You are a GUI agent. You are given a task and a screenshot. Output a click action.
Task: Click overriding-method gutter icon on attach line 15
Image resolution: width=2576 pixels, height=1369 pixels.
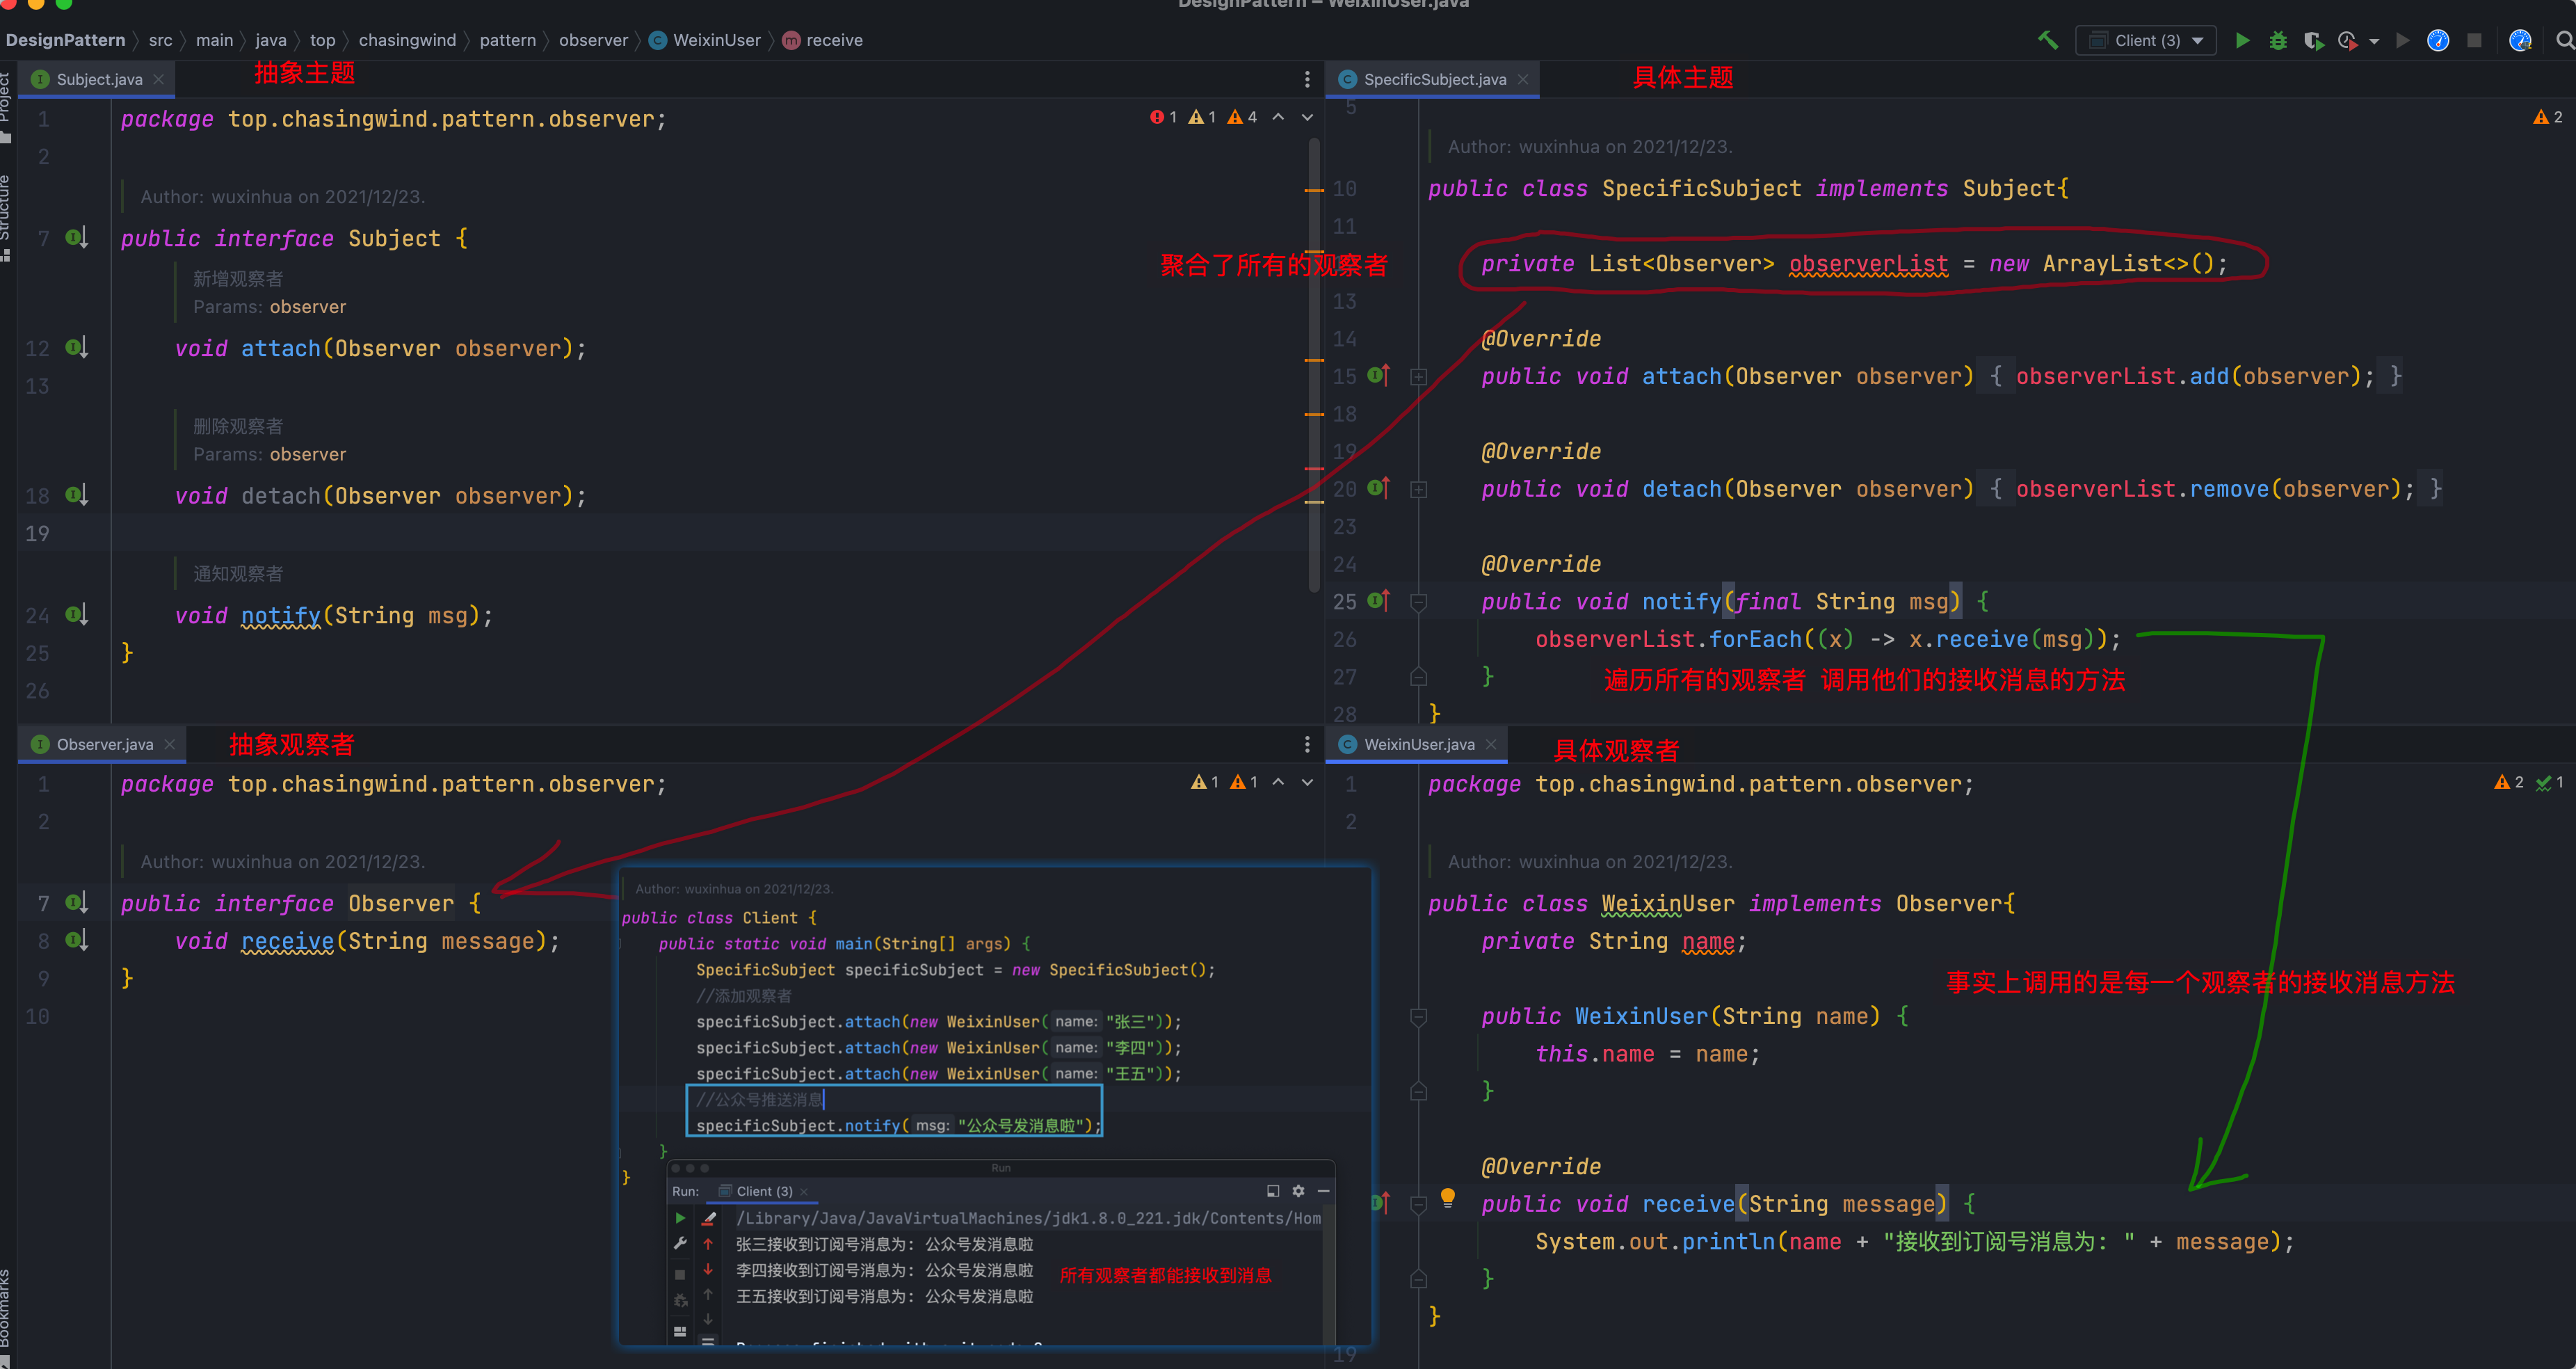[1378, 376]
